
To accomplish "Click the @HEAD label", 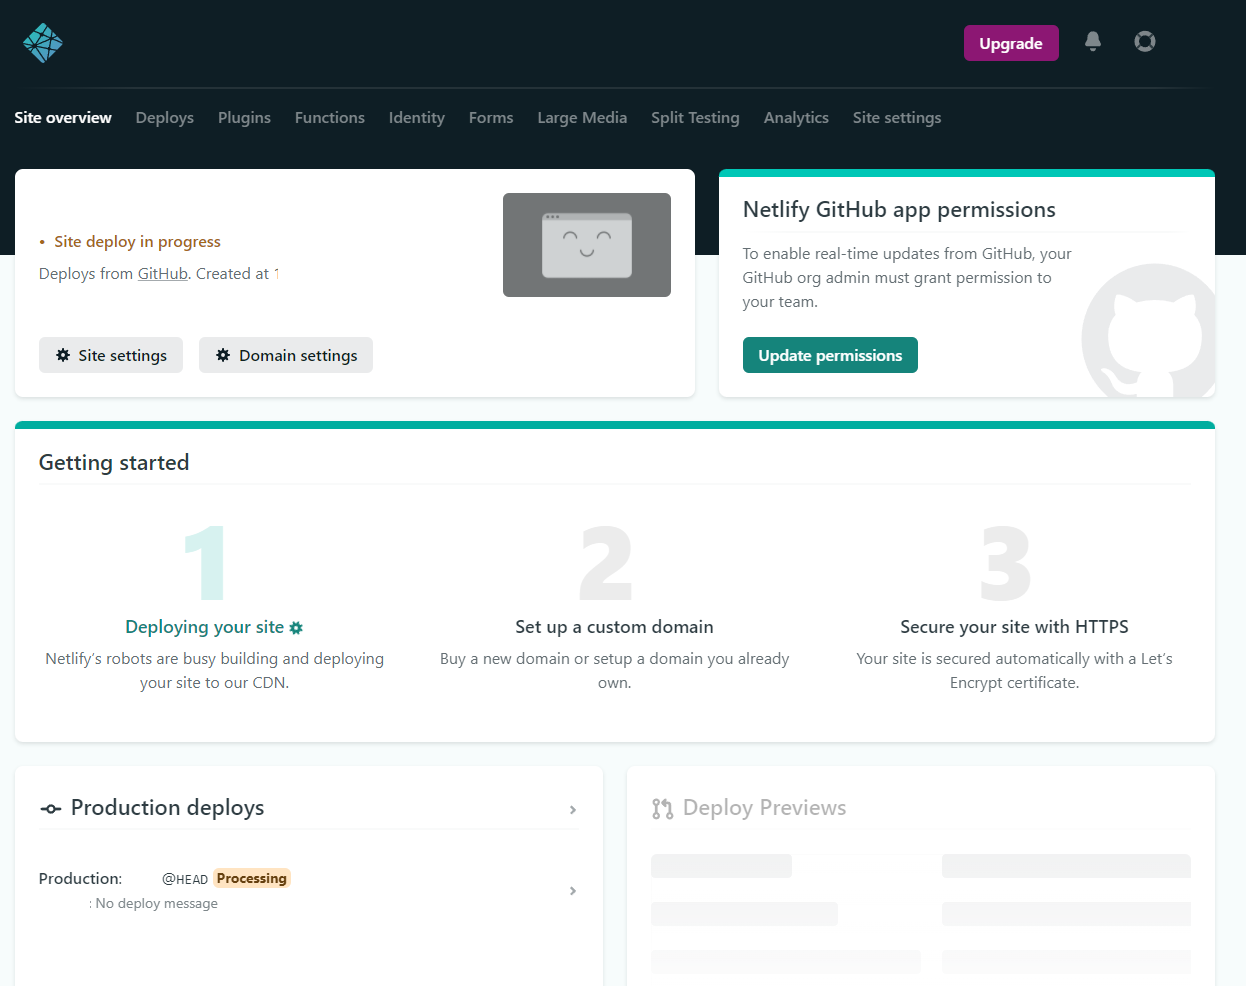I will (185, 879).
